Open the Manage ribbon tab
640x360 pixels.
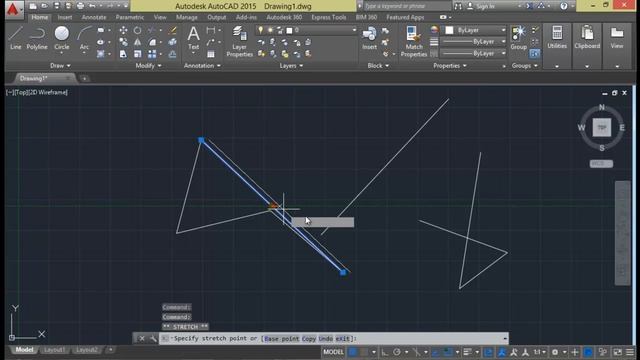[187, 17]
